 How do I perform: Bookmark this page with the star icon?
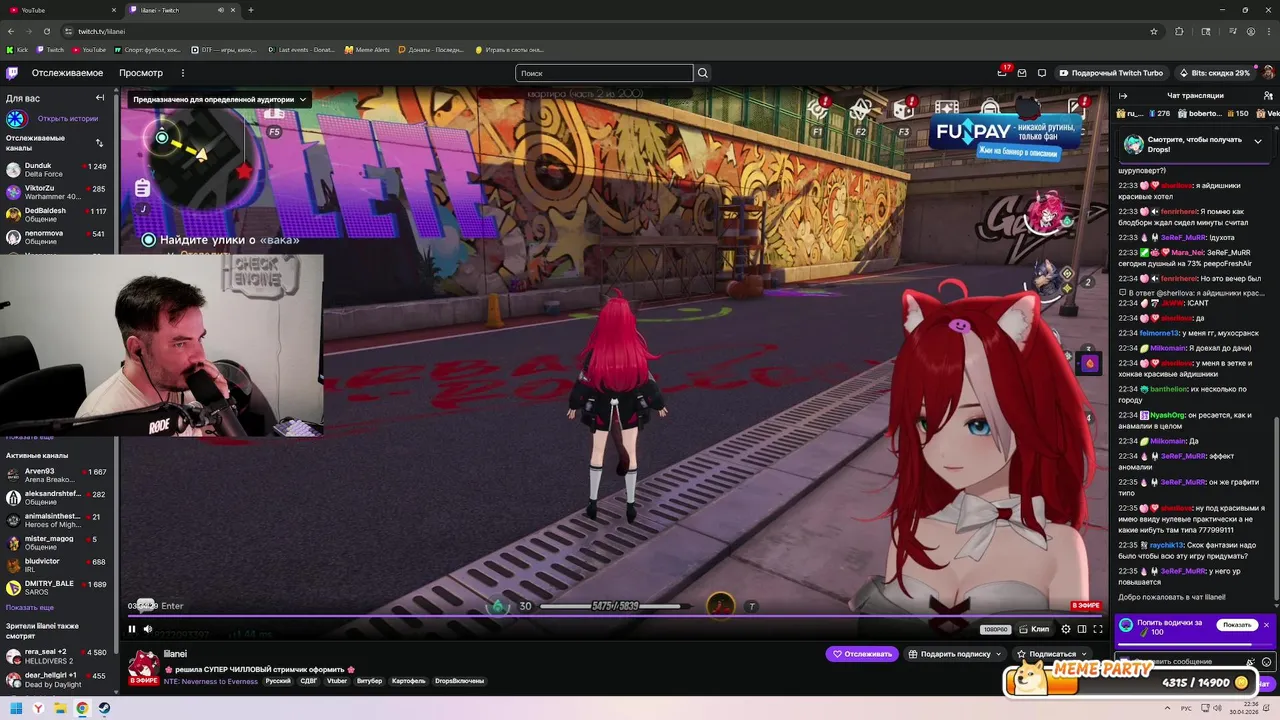coord(1154,31)
